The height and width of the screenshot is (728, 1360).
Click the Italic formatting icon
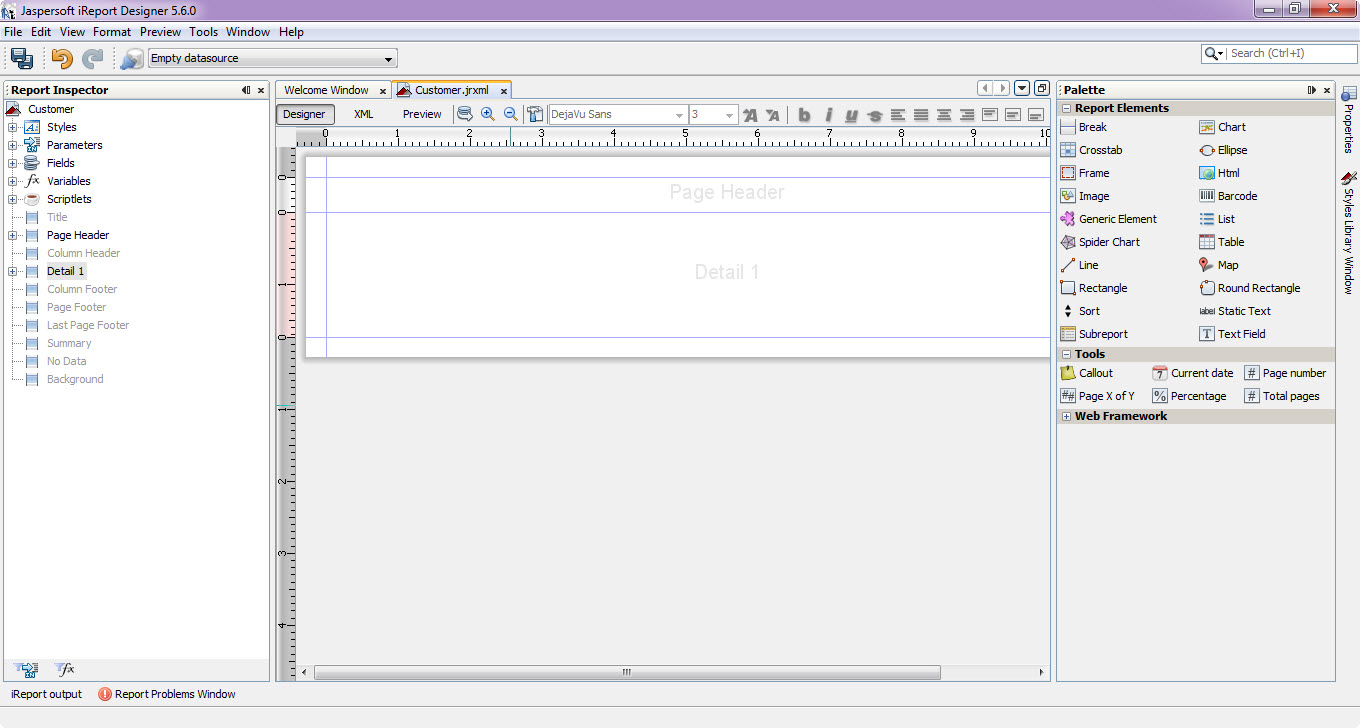(827, 114)
